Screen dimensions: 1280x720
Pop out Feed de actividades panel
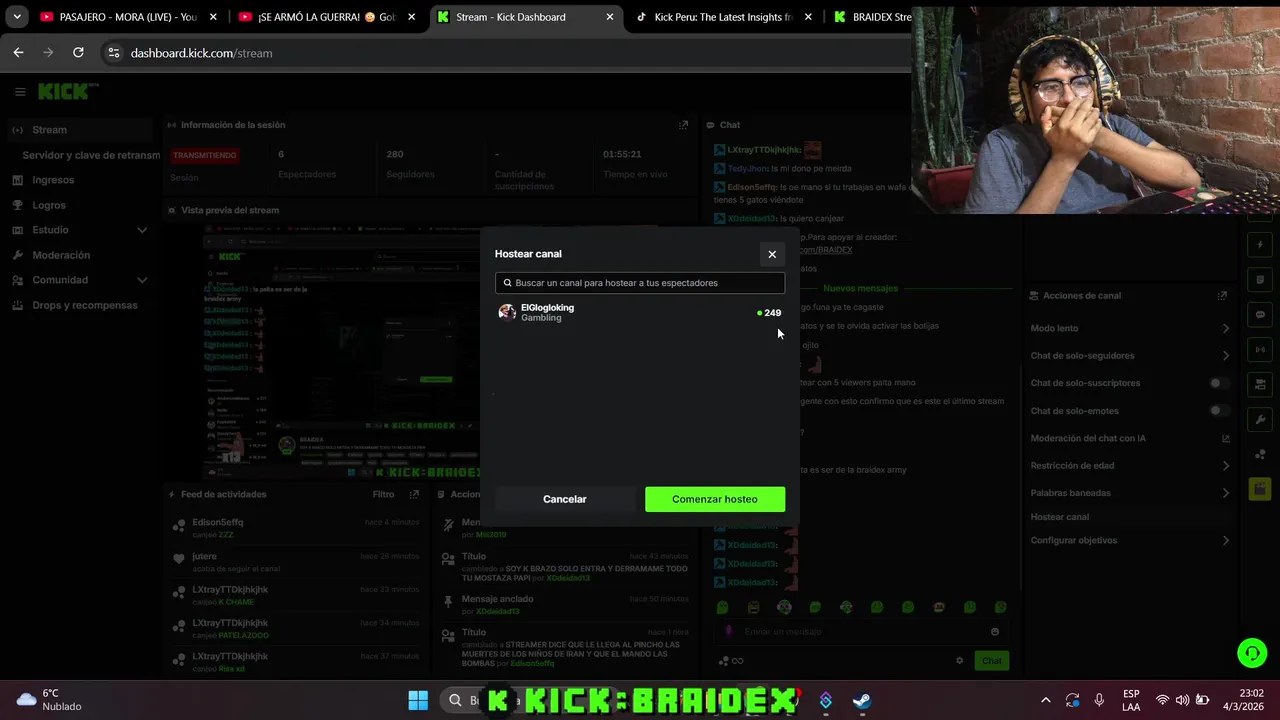(414, 494)
